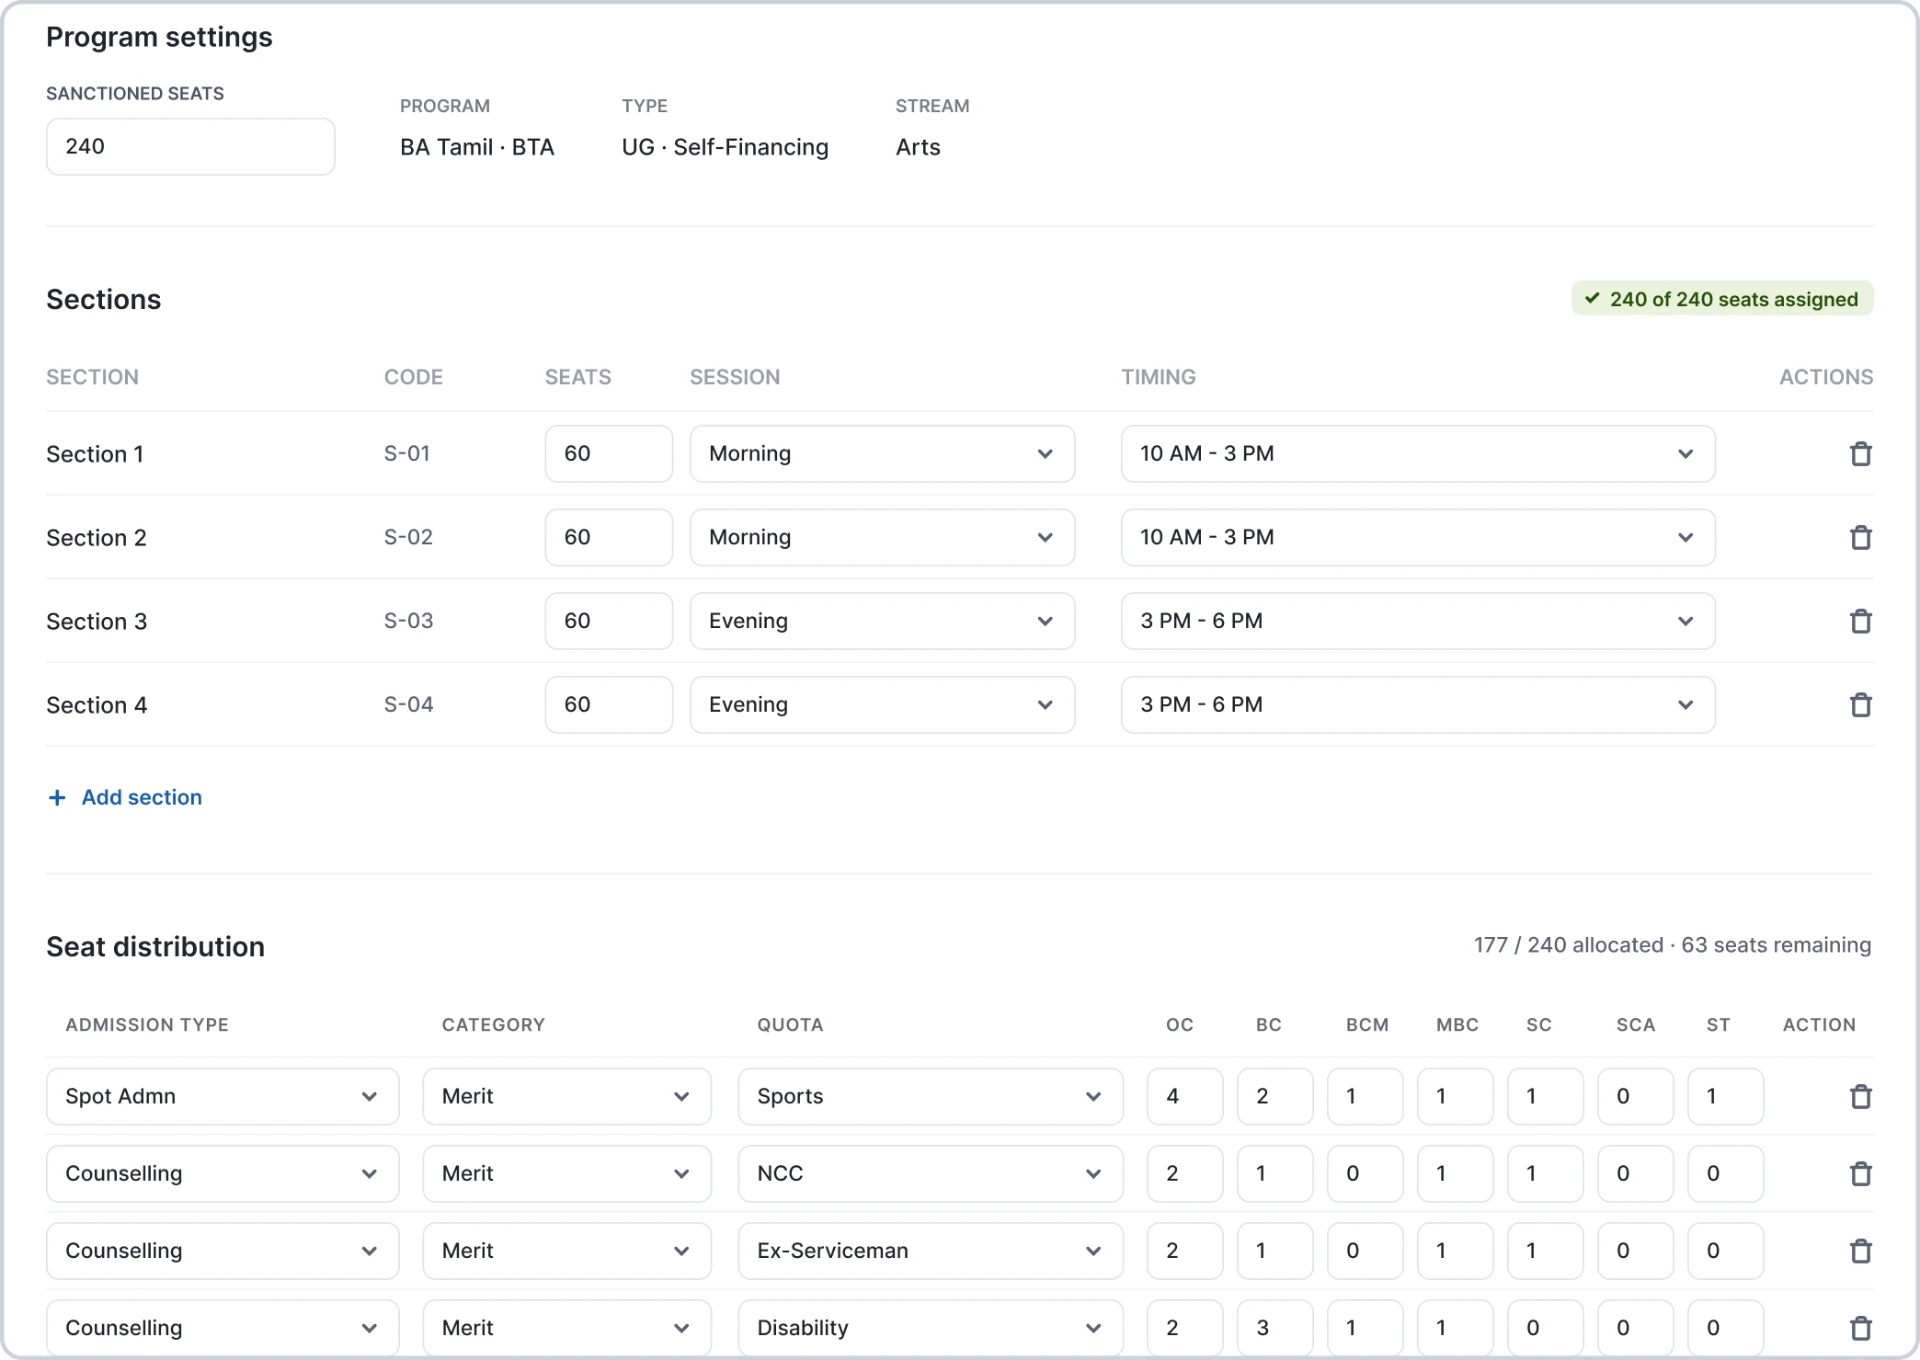
Task: Edit SC value in the Ex-Serviceman row
Action: pyautogui.click(x=1545, y=1251)
